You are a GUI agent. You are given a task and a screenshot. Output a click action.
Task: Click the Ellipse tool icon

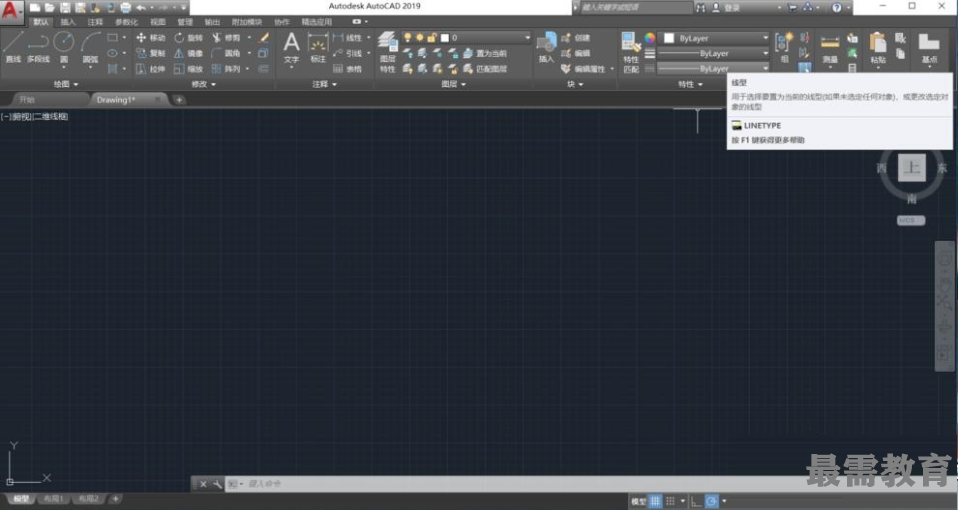point(112,53)
